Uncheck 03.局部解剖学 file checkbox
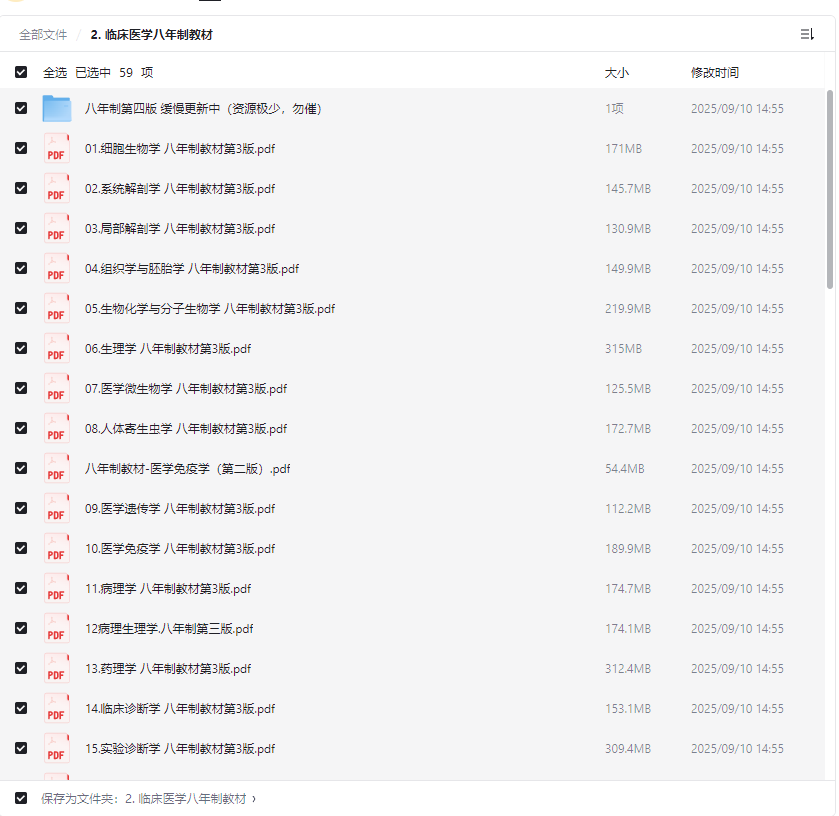The height and width of the screenshot is (816, 839). click(x=21, y=228)
